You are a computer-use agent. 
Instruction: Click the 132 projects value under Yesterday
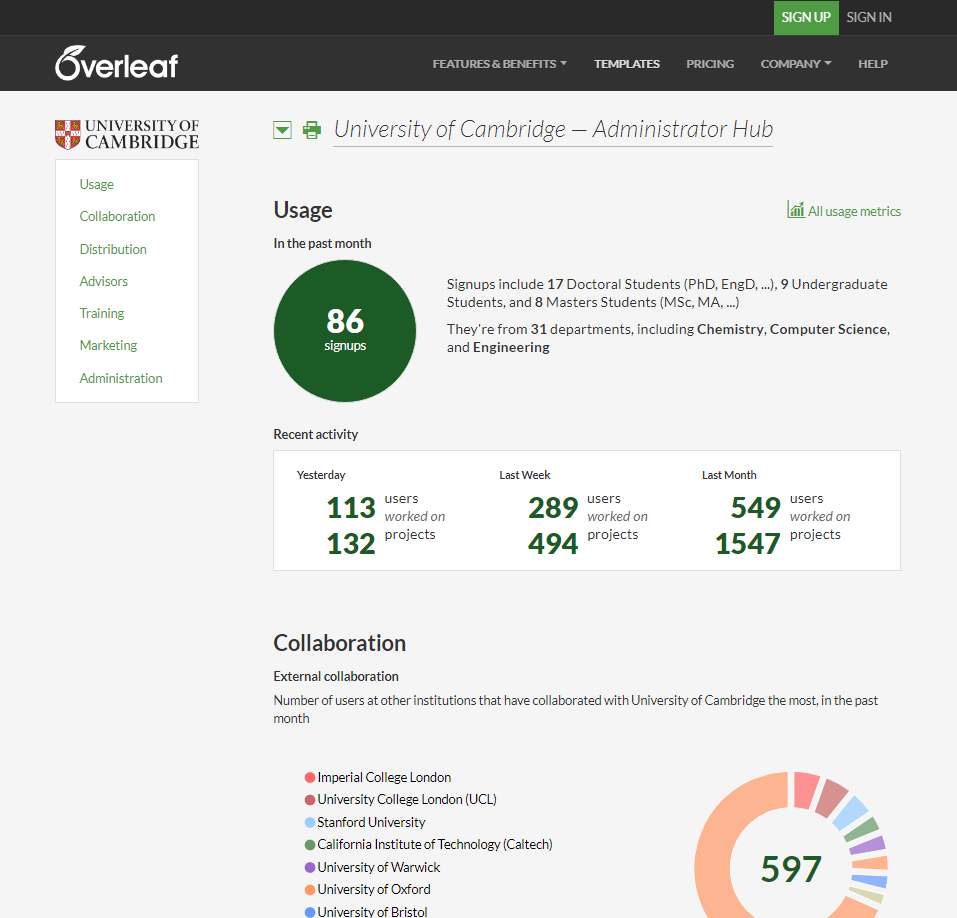[351, 543]
